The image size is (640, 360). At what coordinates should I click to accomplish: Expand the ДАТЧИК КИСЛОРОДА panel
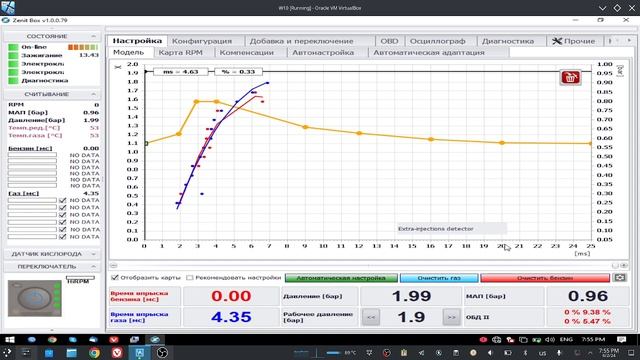[93, 254]
